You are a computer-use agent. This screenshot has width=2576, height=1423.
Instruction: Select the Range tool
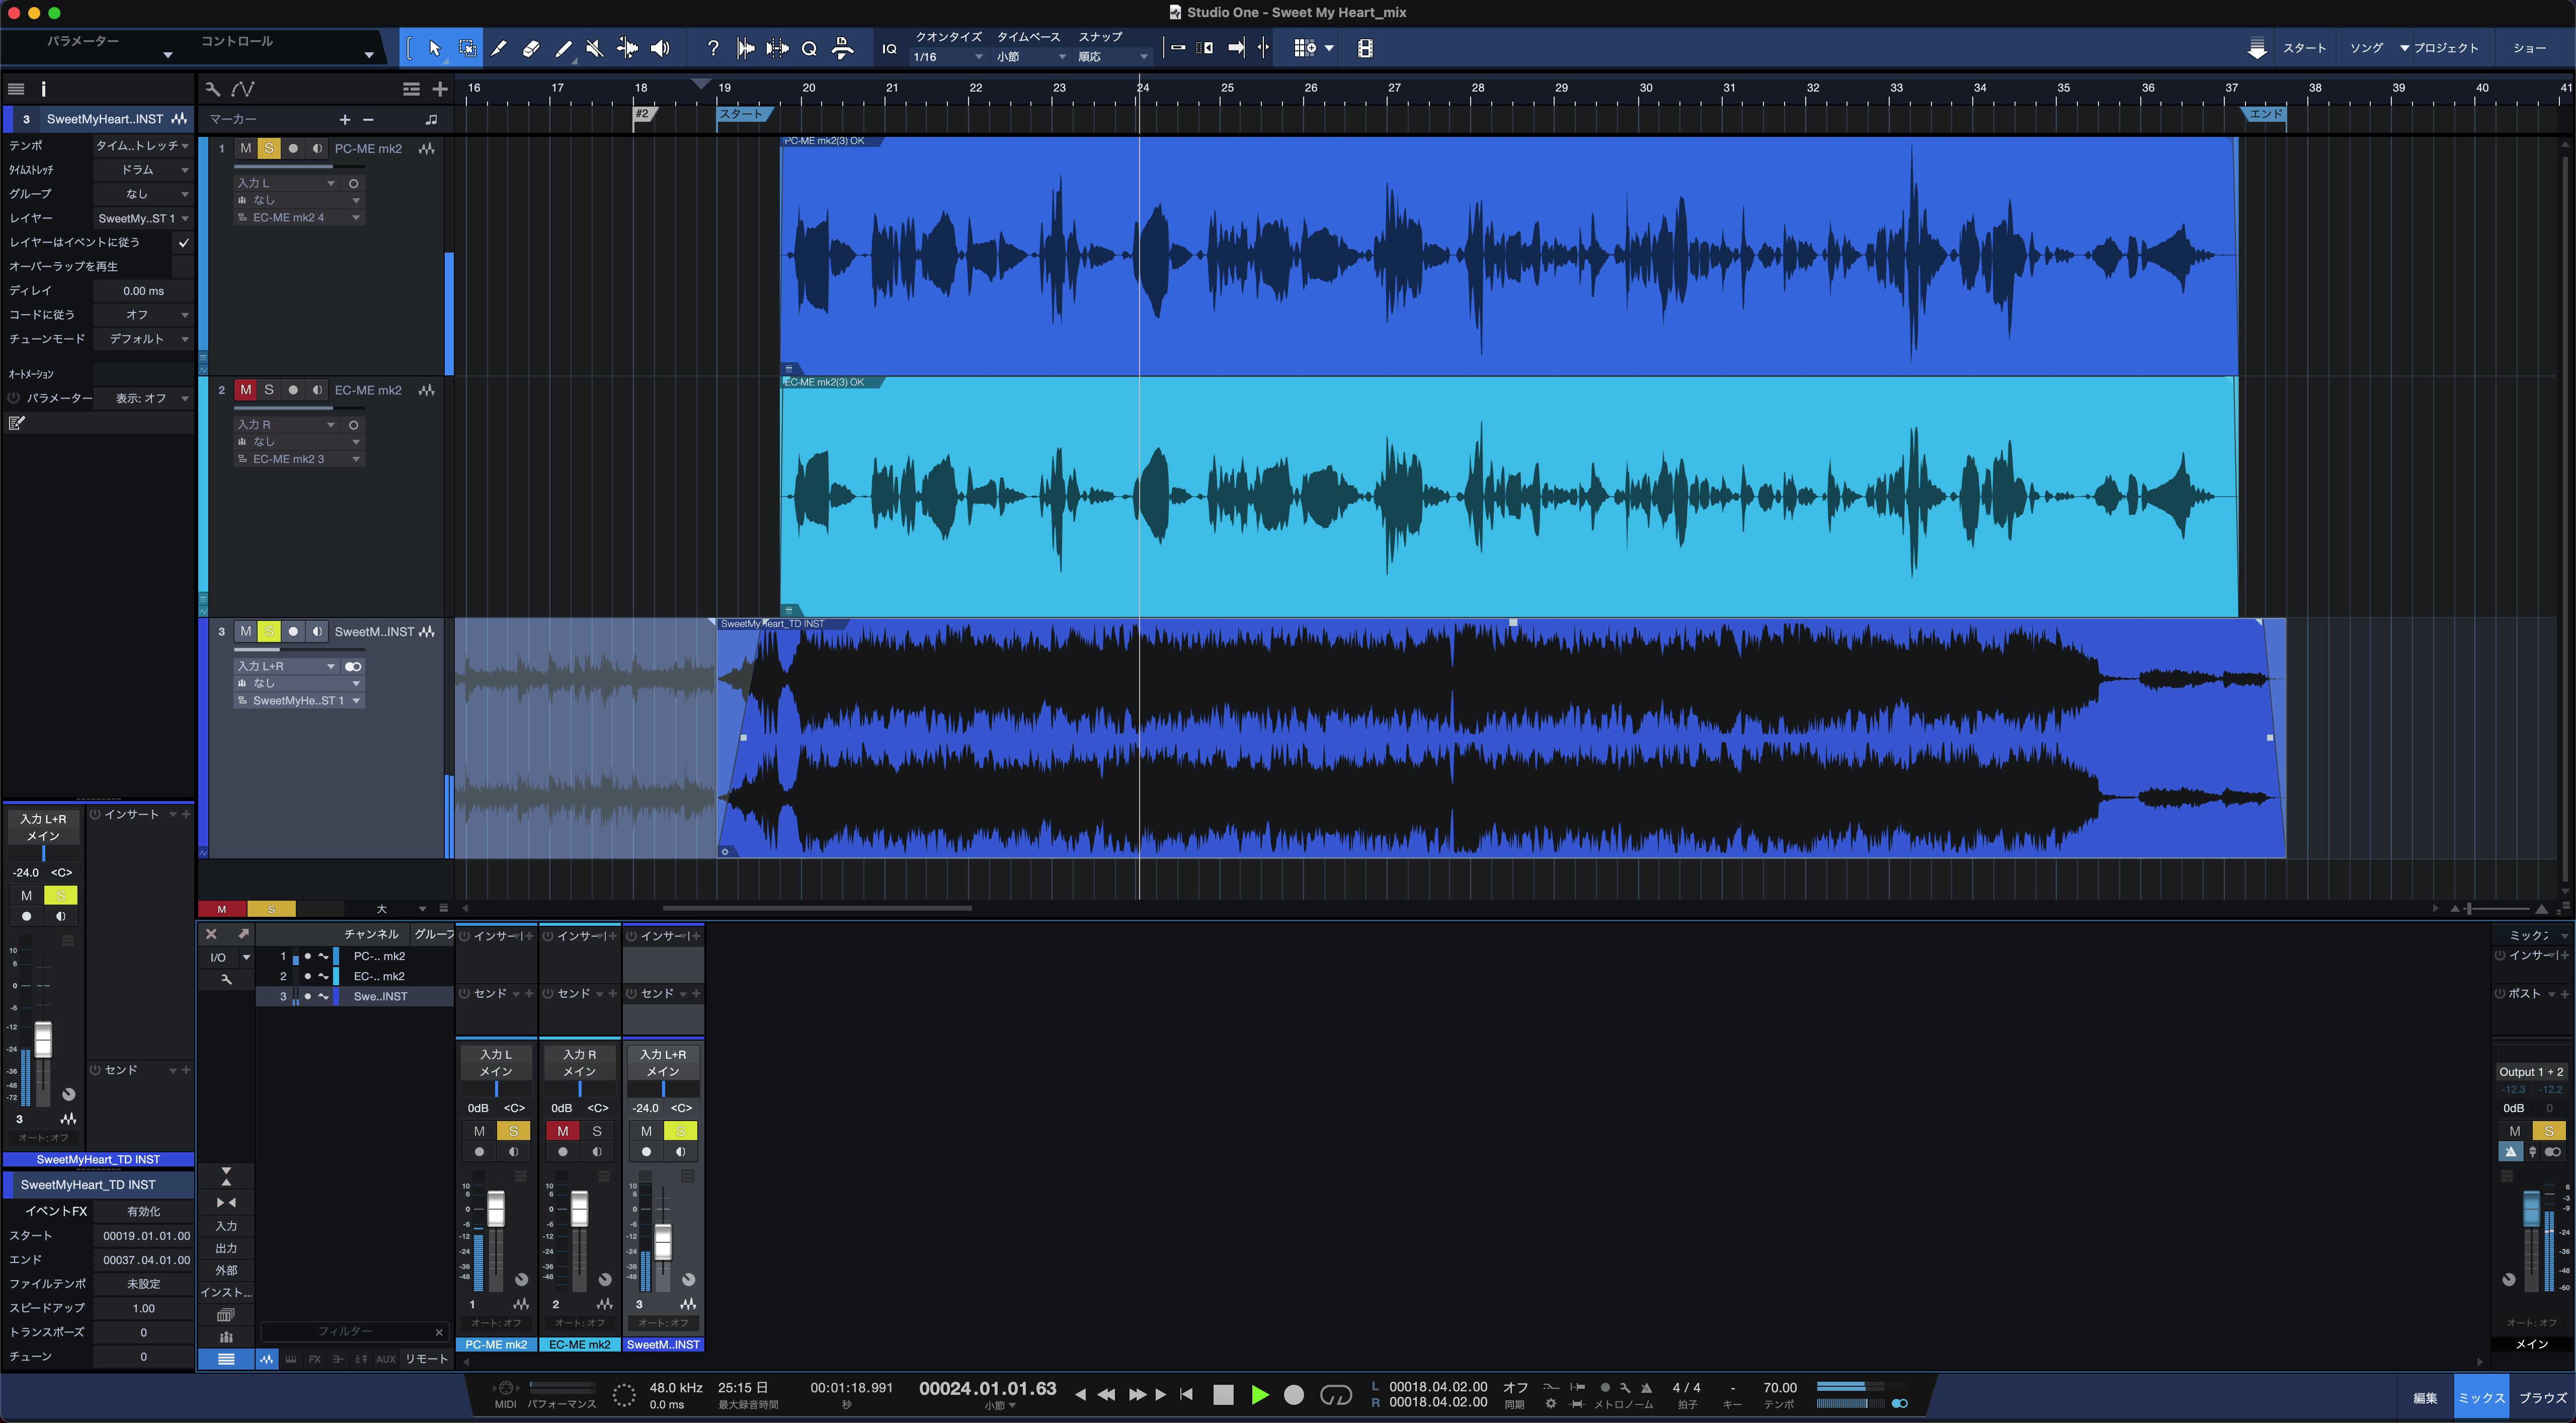click(467, 48)
